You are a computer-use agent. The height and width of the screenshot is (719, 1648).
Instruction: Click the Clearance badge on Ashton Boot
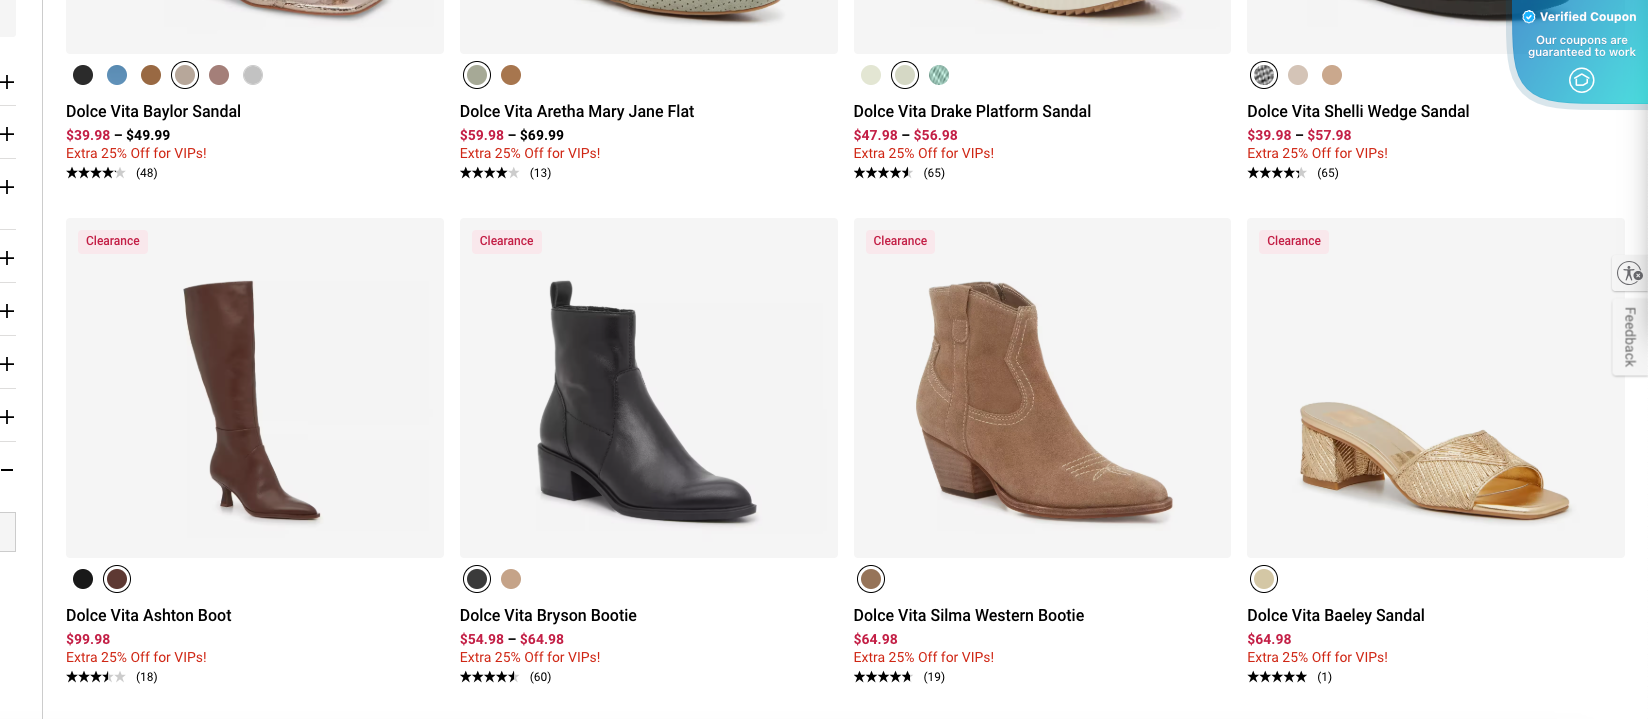click(112, 241)
